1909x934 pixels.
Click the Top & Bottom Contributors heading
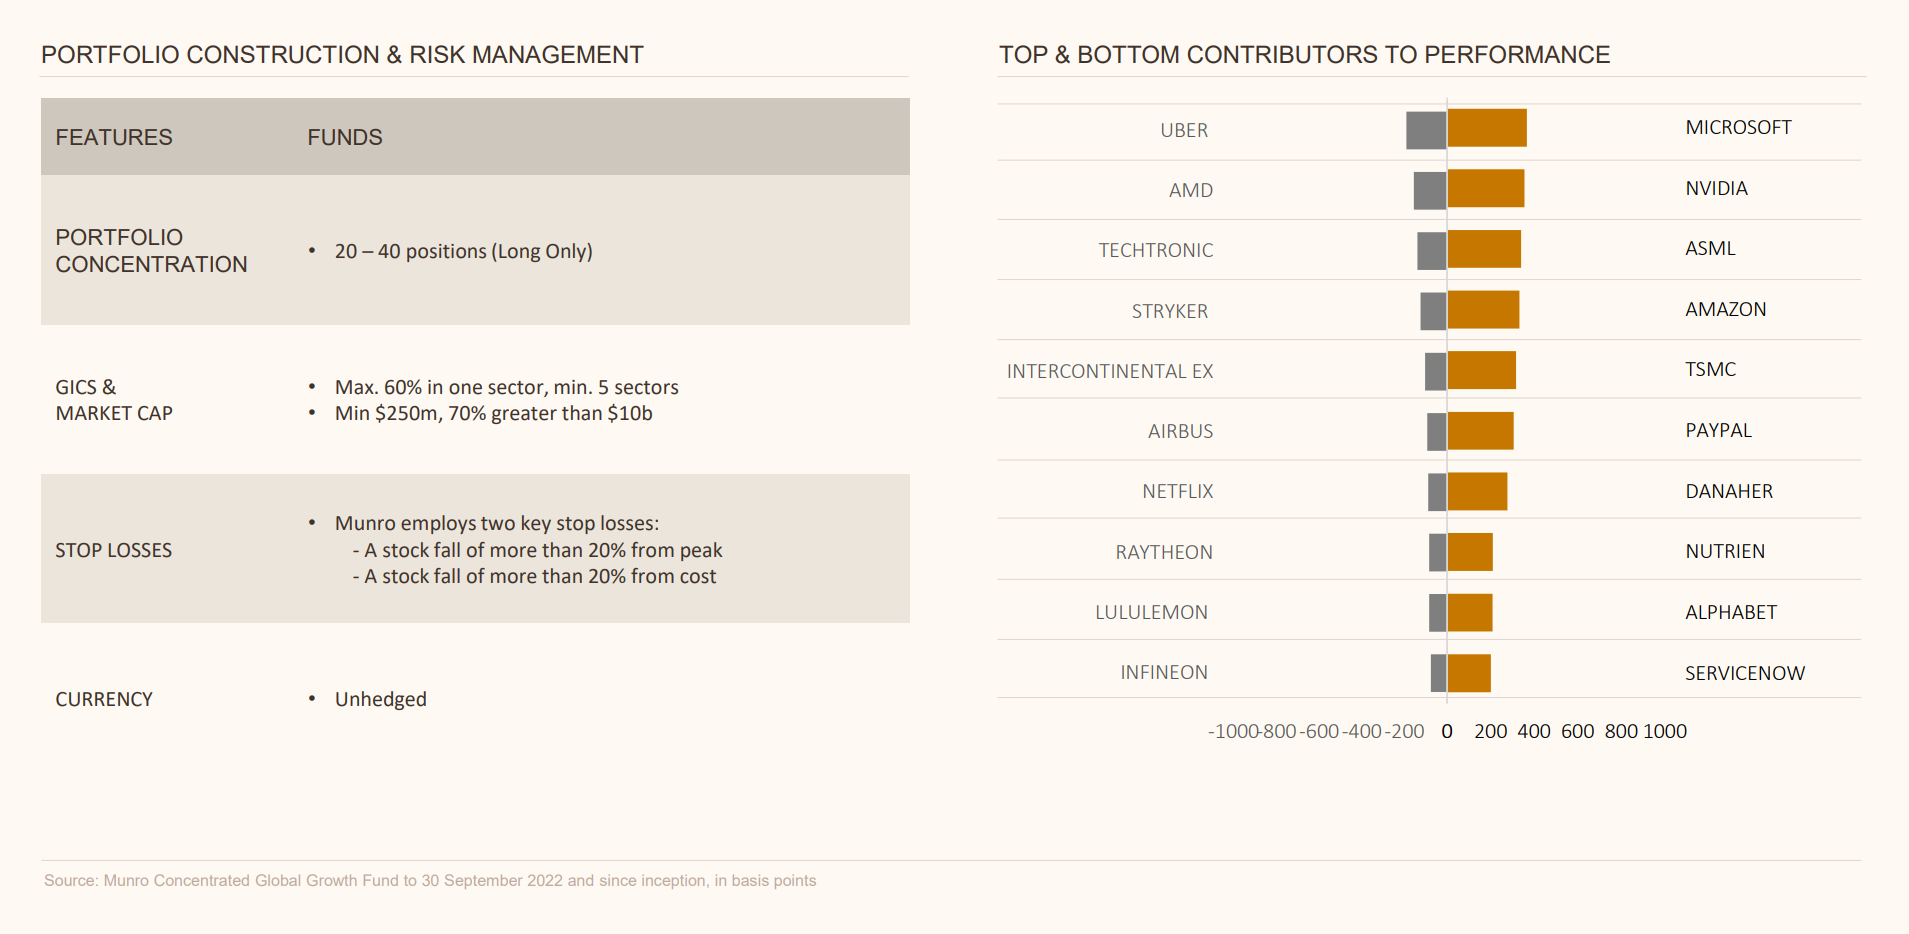[1304, 55]
